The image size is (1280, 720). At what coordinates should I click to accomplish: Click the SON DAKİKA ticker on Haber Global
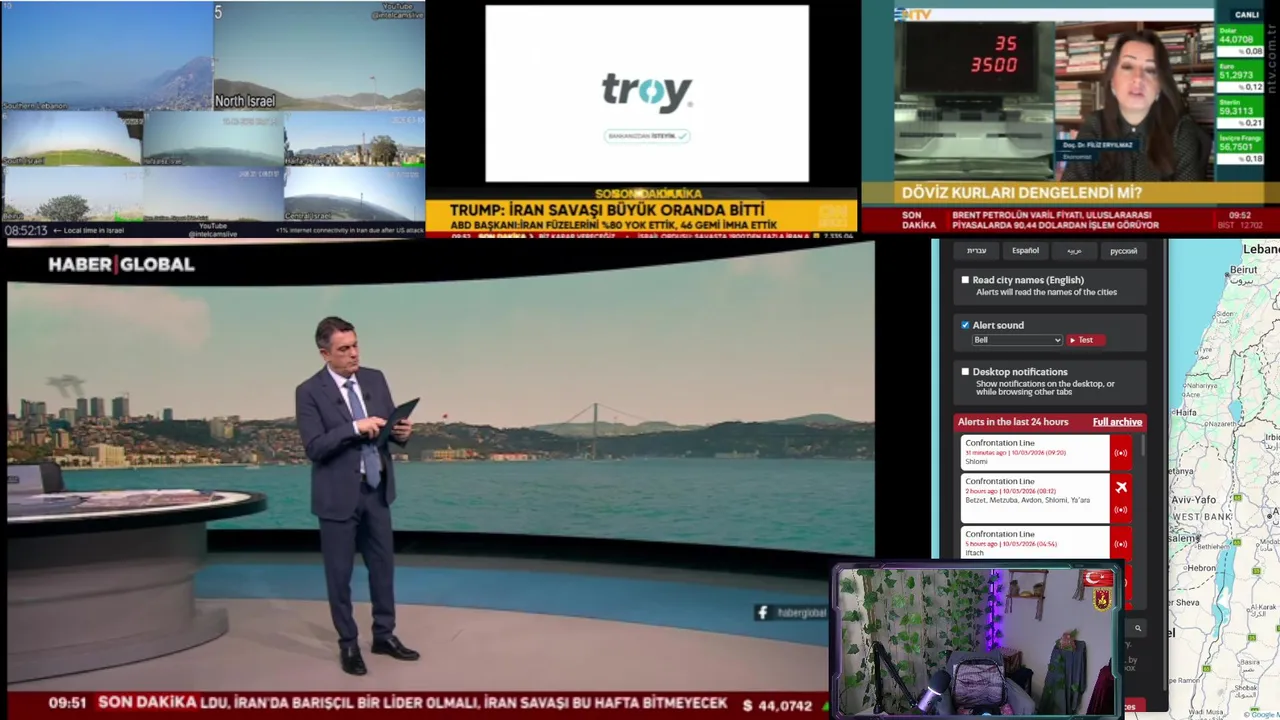pos(147,704)
